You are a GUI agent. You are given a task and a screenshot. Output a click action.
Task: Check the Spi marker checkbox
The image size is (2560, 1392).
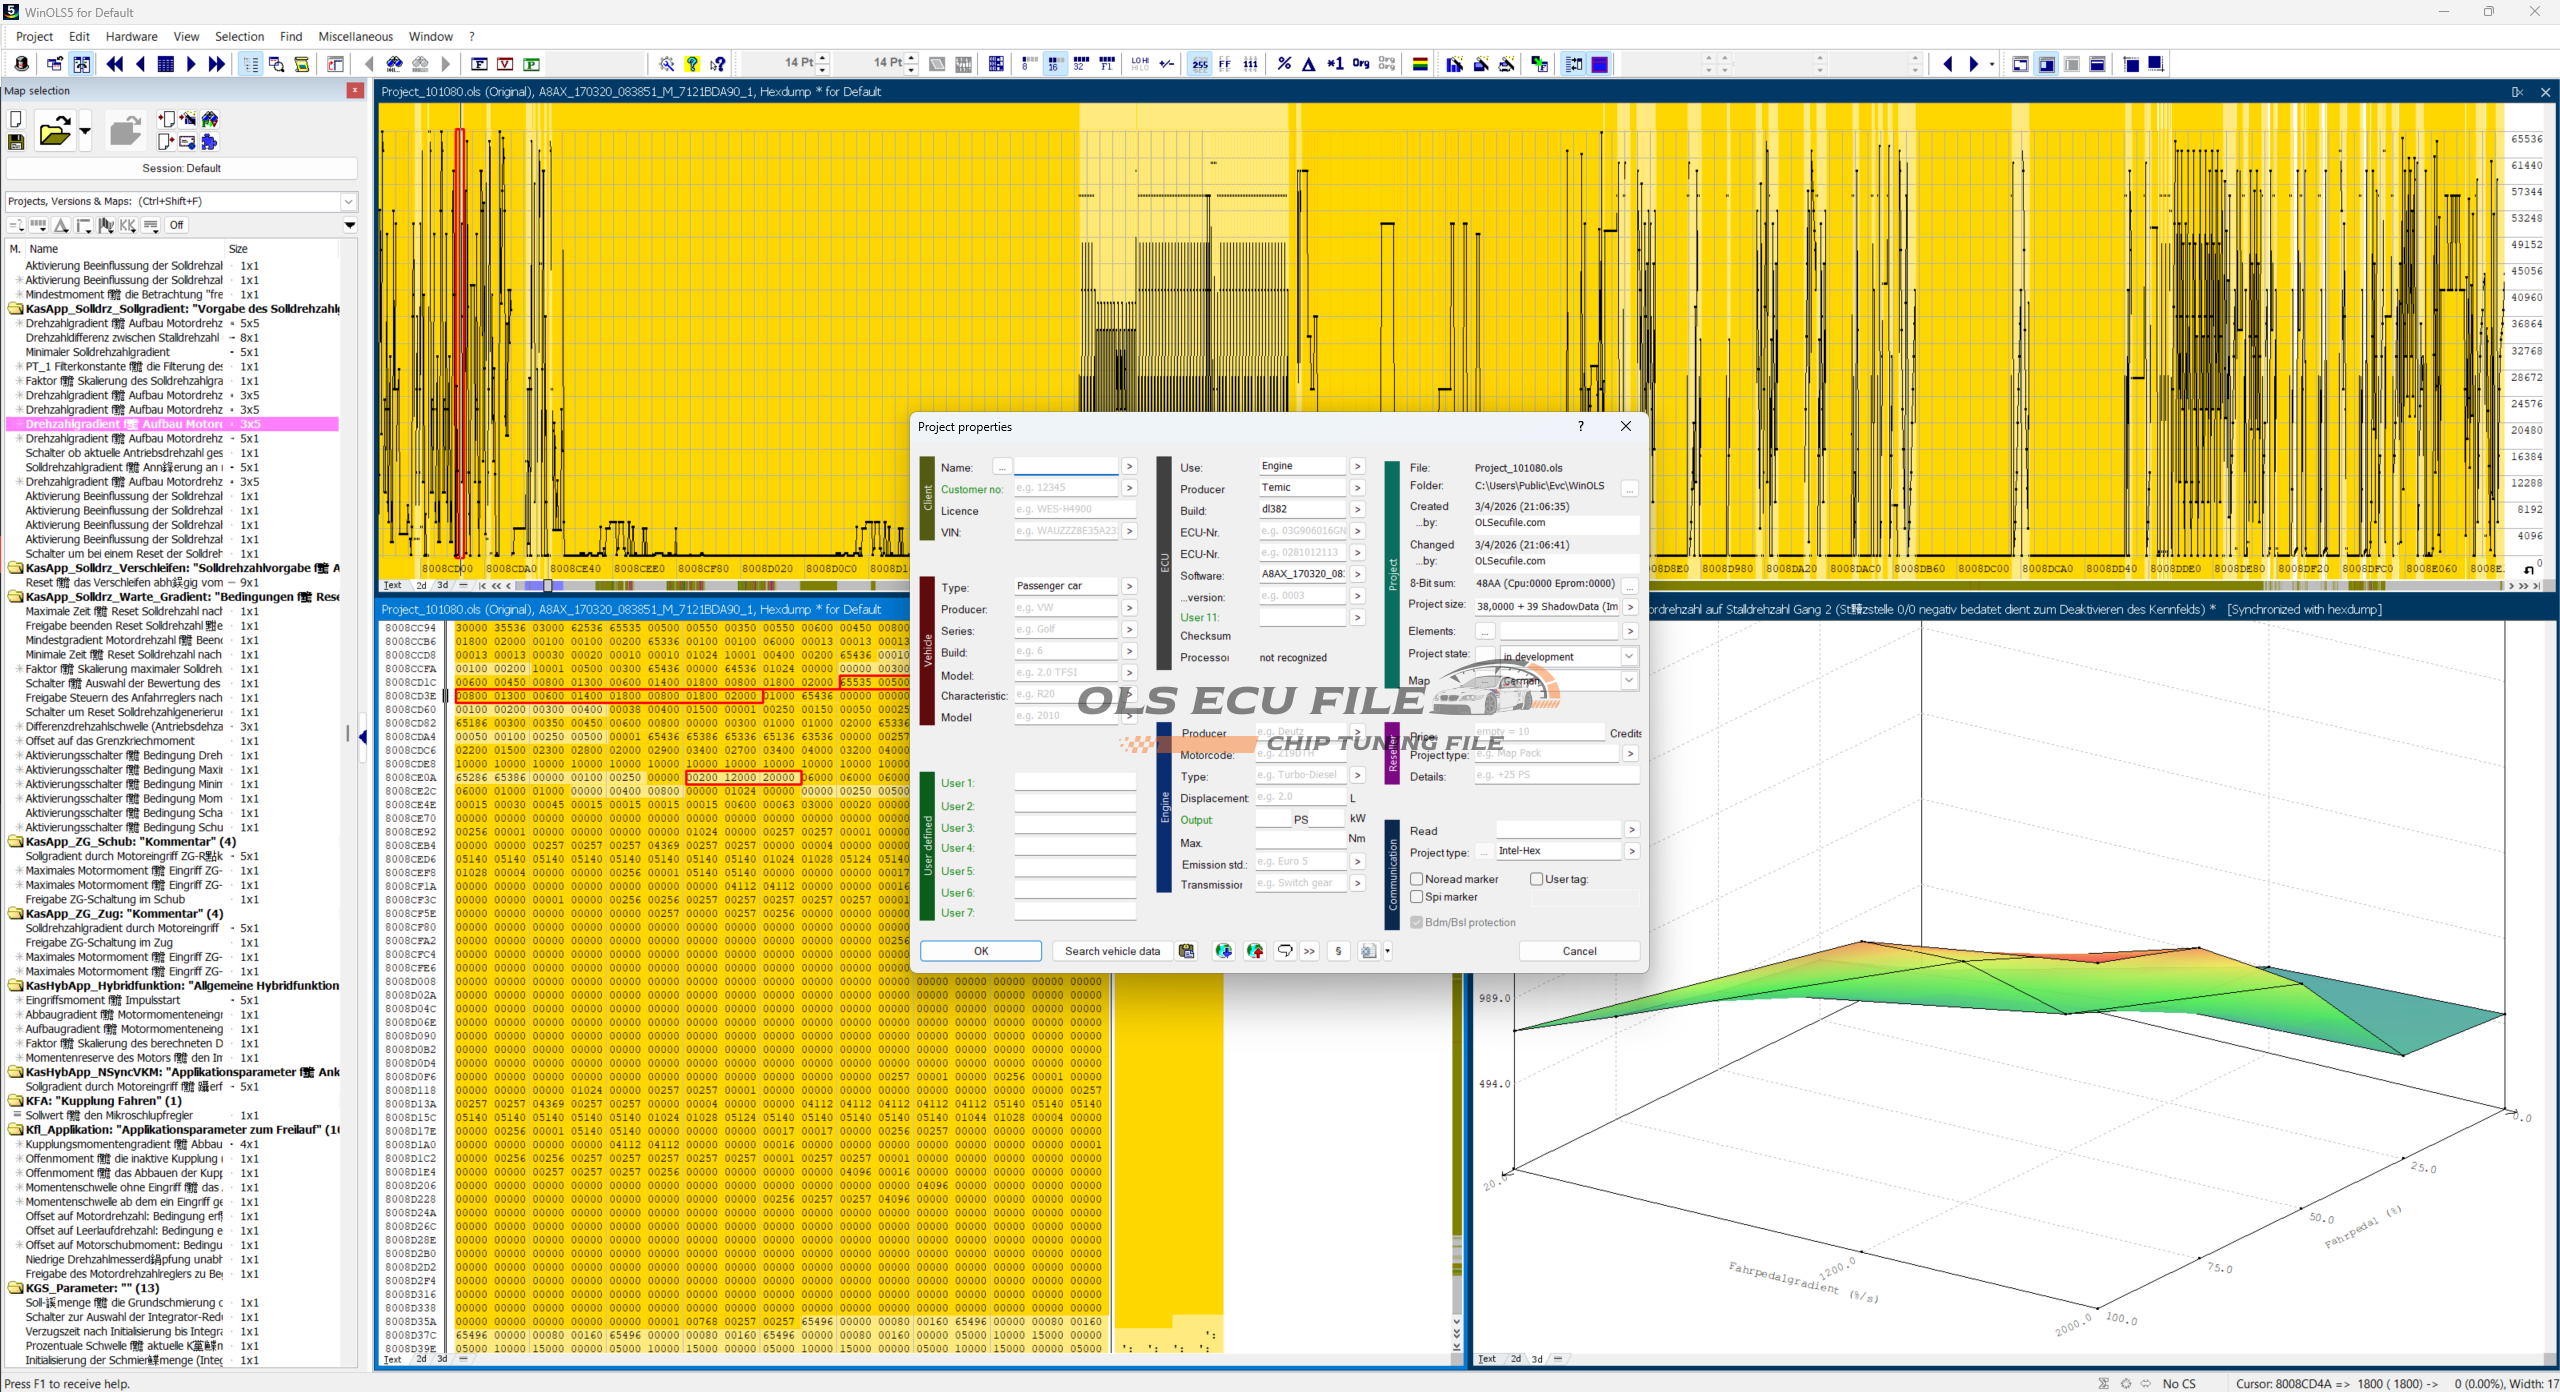[x=1417, y=897]
